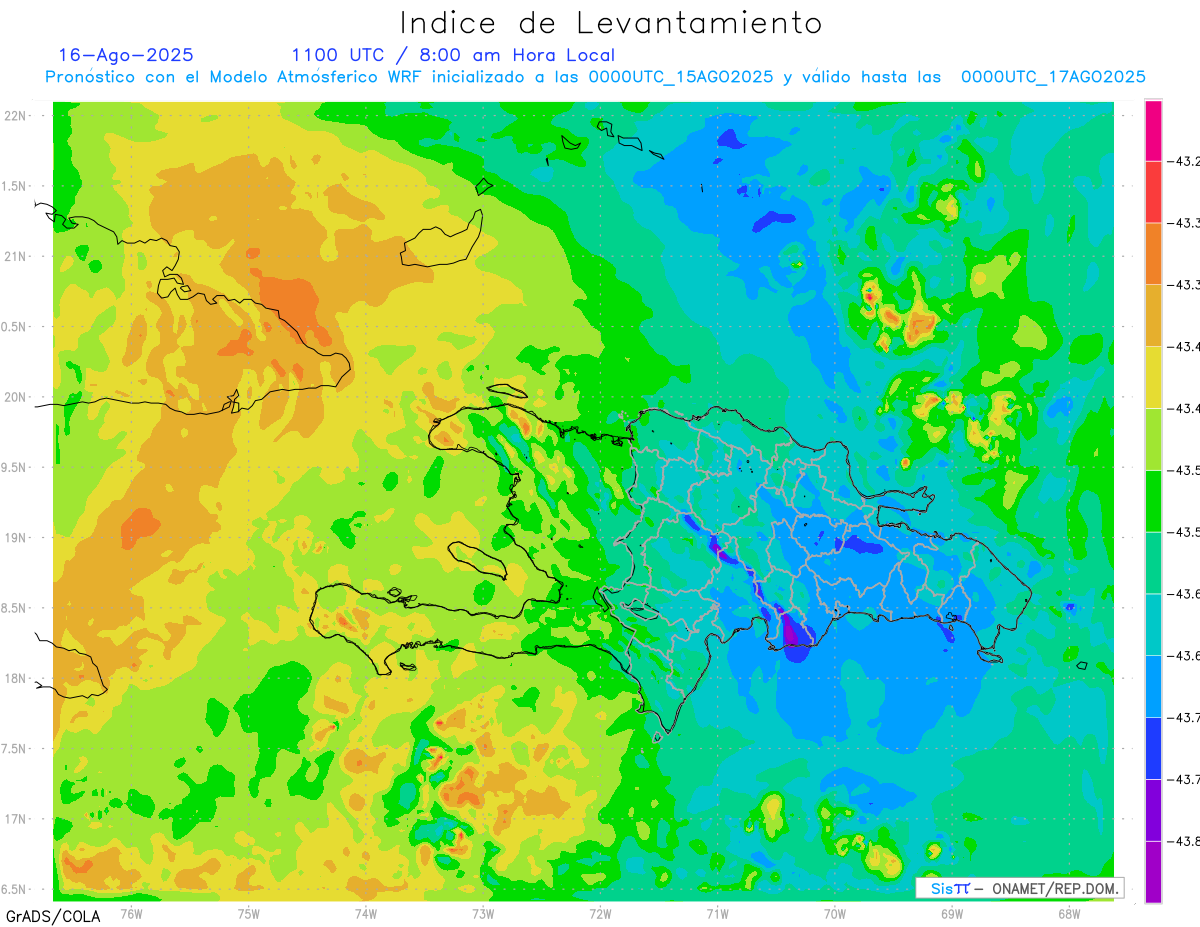The image size is (1200, 927).
Task: Click the '17N' latitude label
Action: [16, 819]
